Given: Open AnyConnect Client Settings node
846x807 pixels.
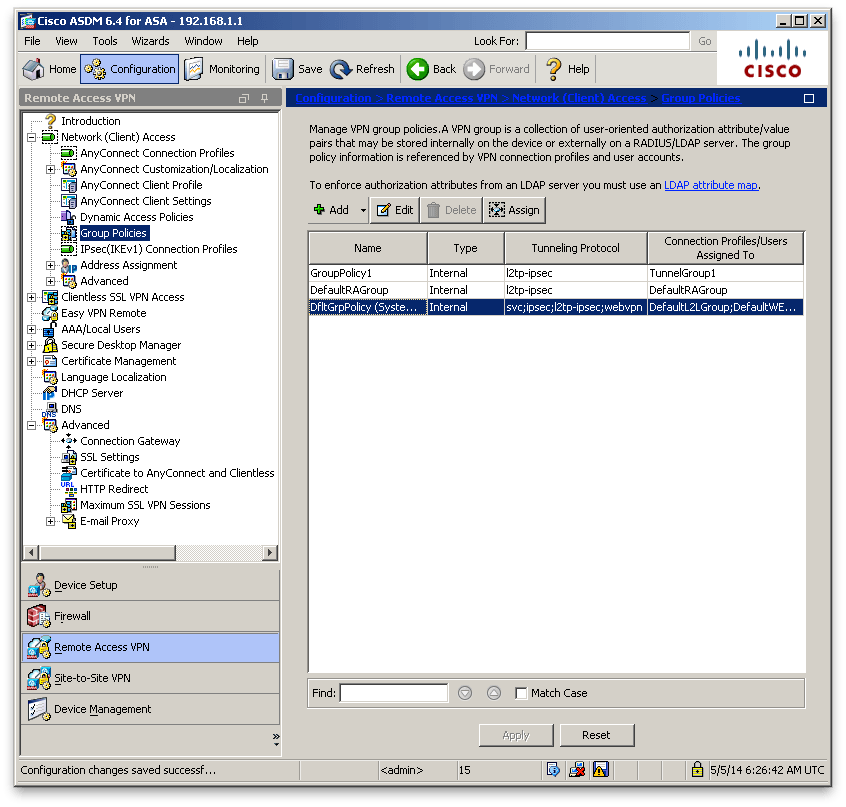Looking at the screenshot, I should click(146, 201).
